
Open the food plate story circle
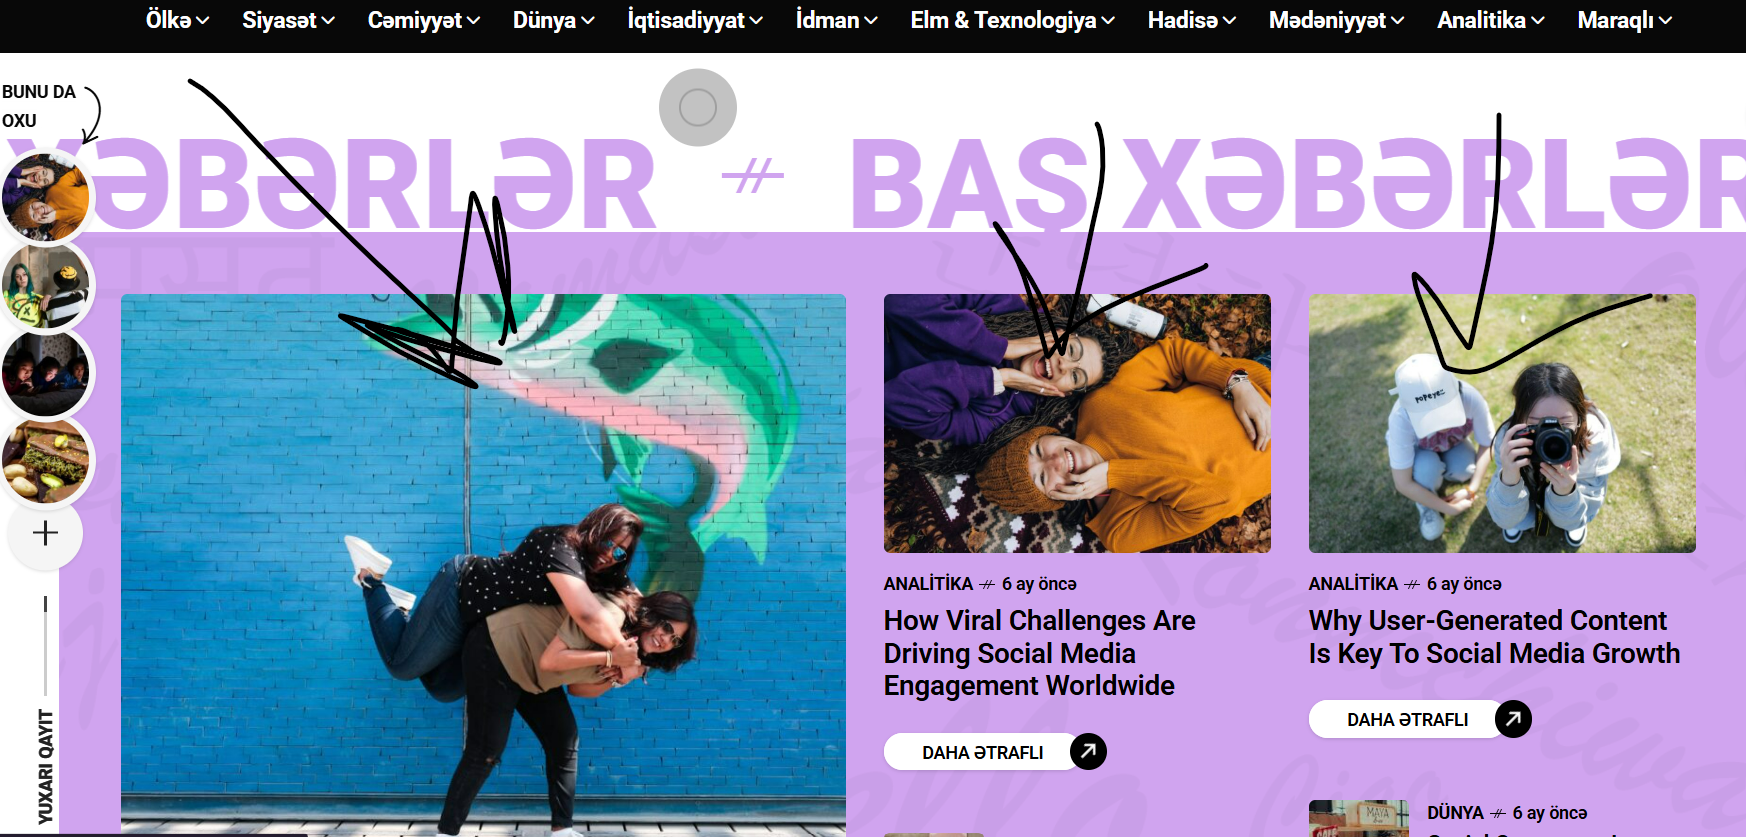pyautogui.click(x=46, y=460)
